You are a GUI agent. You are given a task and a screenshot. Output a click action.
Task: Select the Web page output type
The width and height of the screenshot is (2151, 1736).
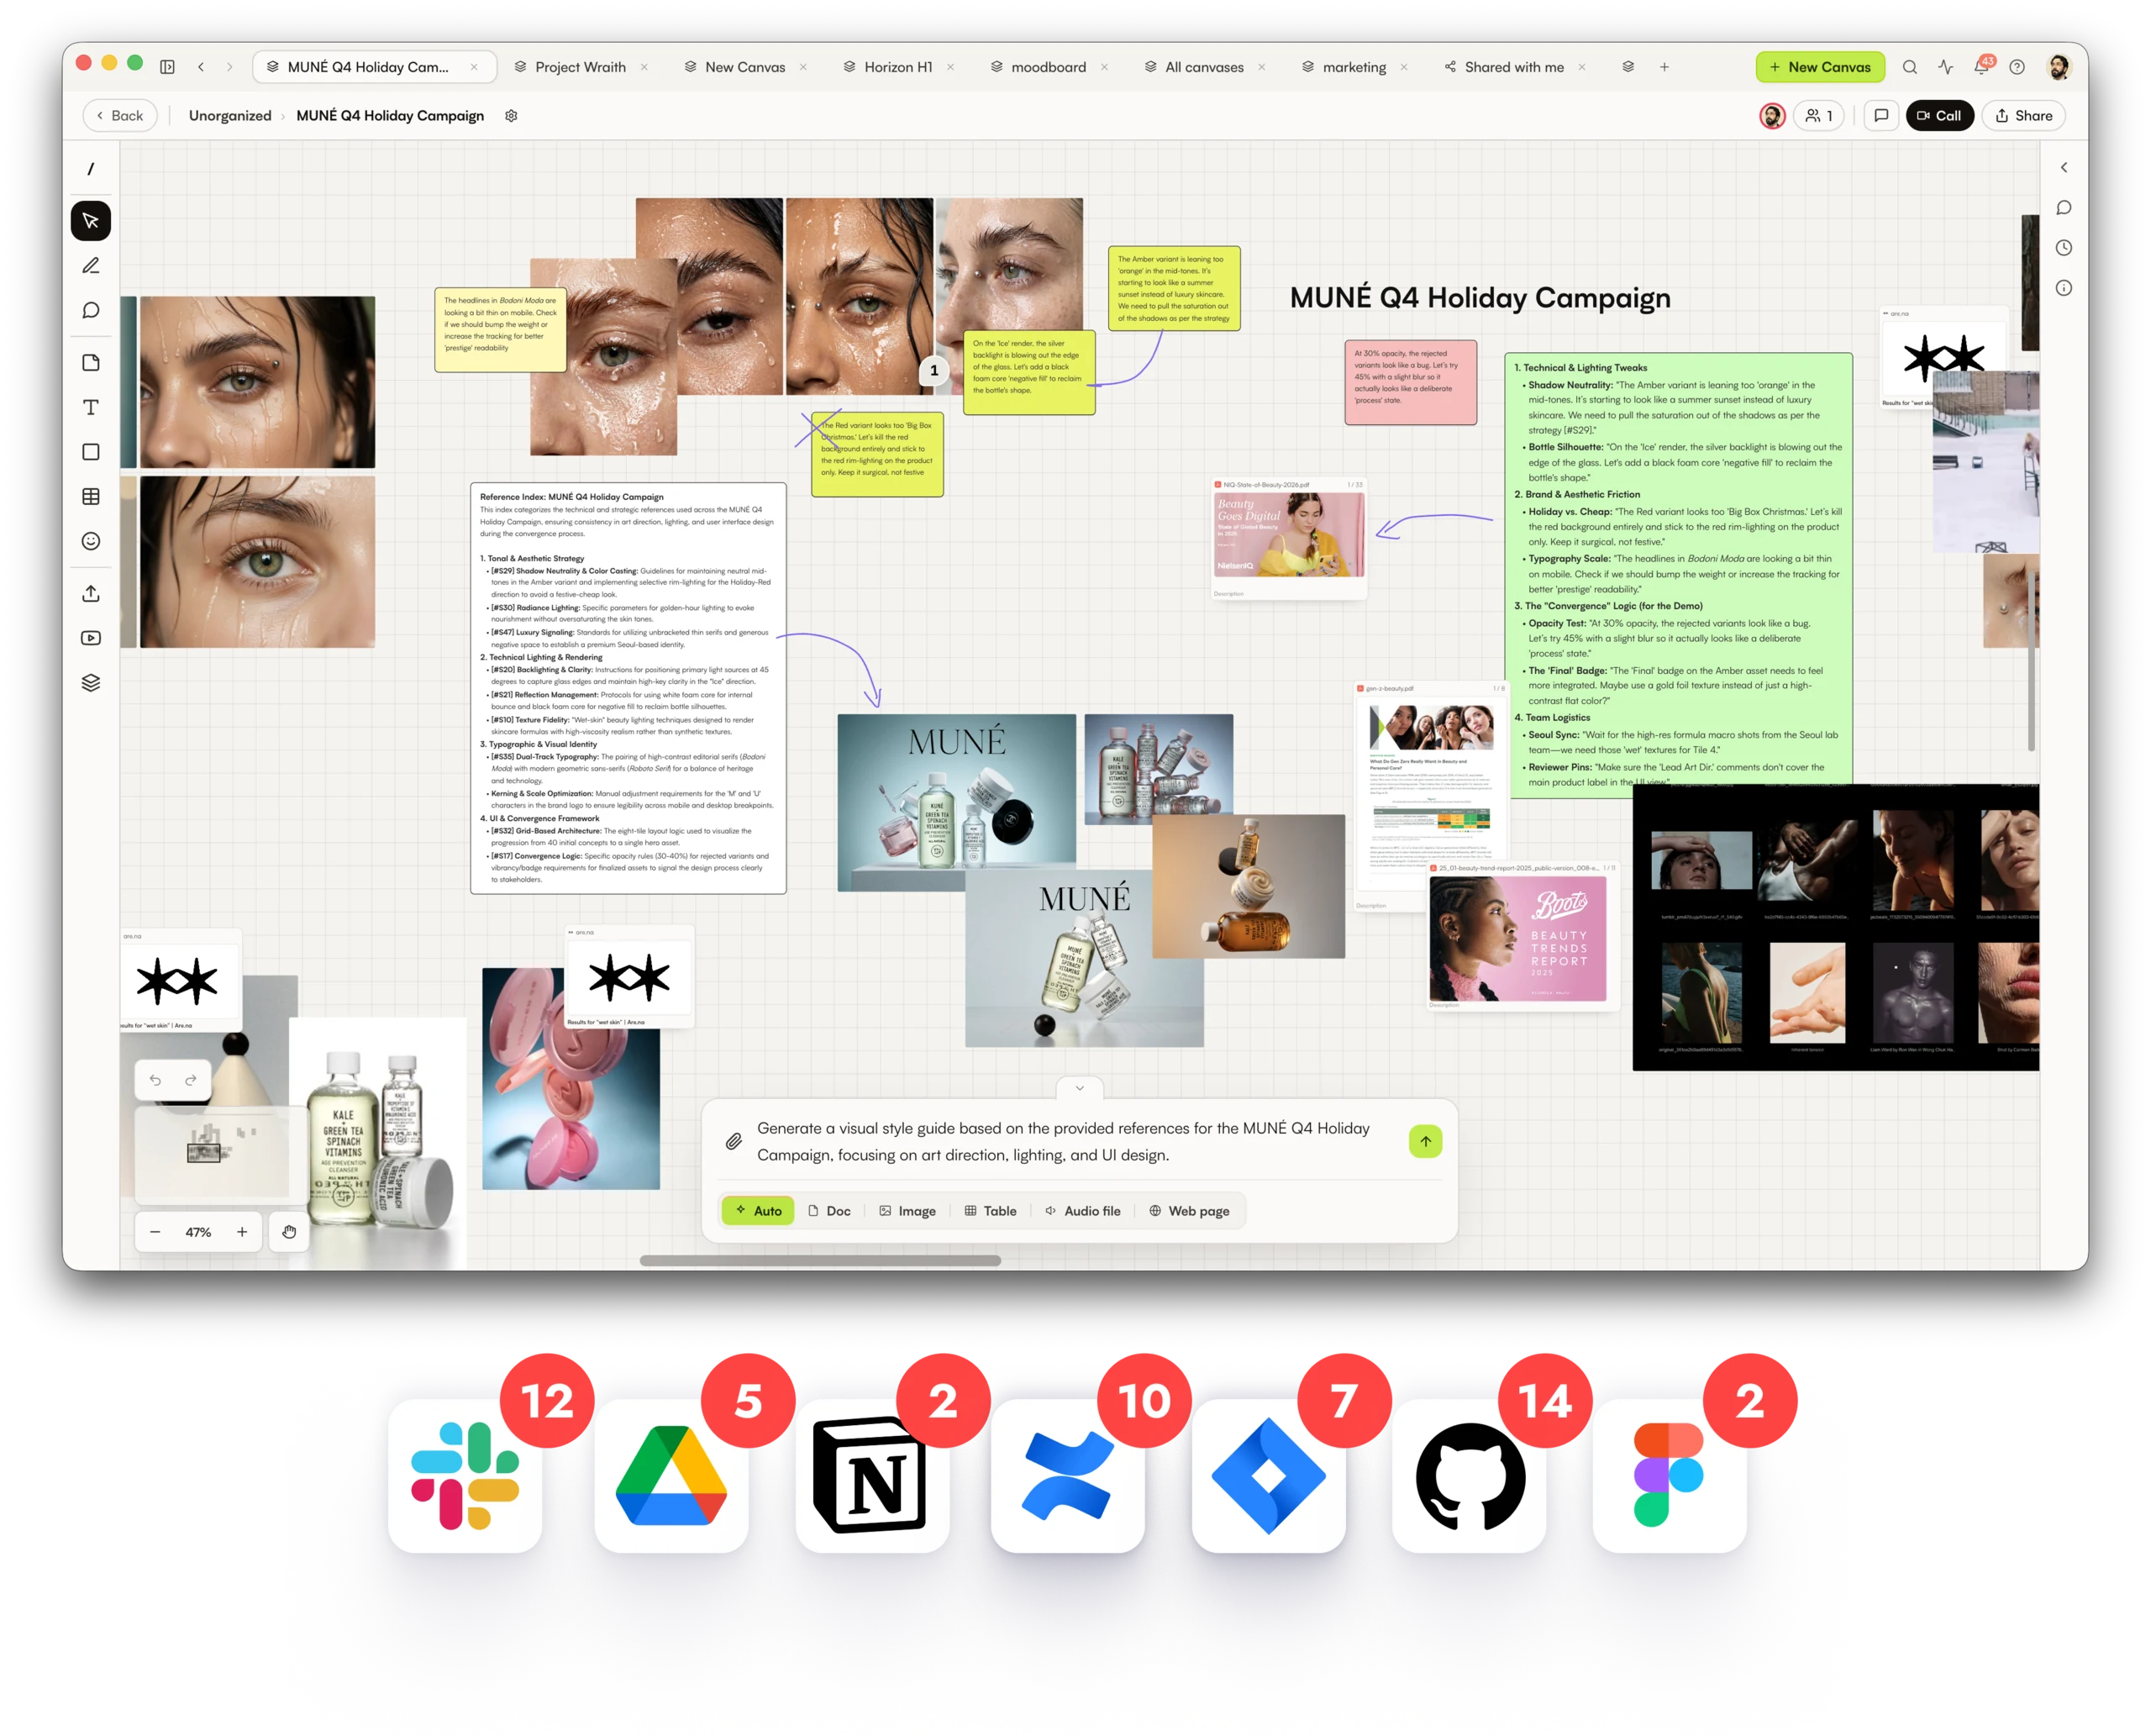point(1189,1211)
